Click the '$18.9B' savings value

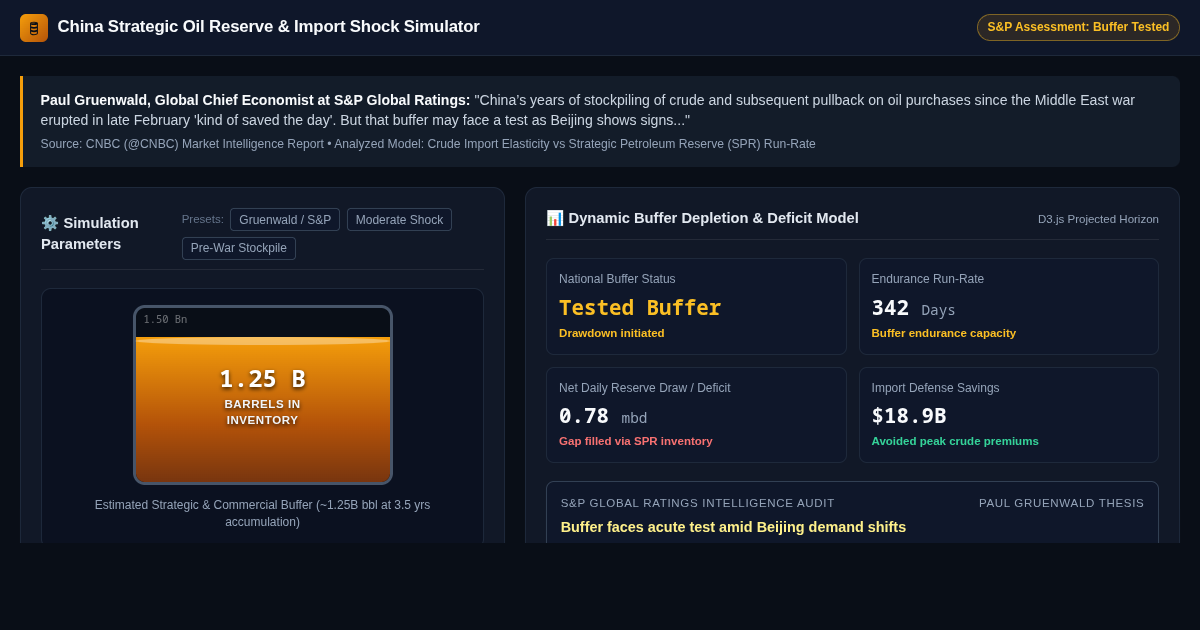click(909, 416)
